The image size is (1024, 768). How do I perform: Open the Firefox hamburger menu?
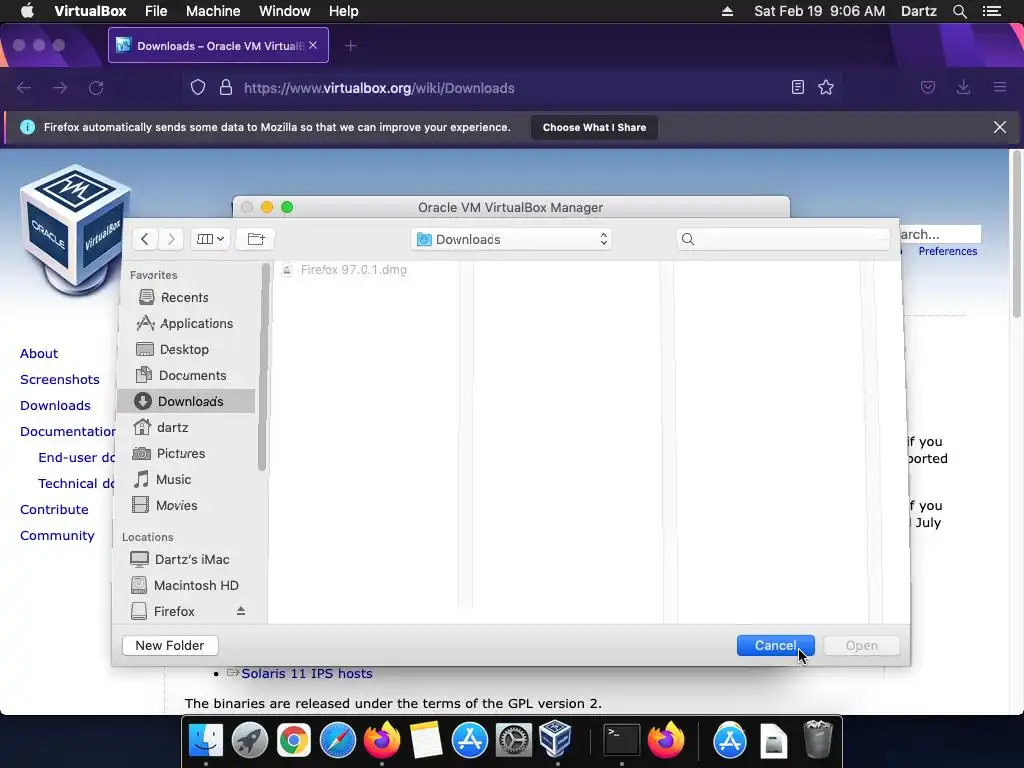pos(1000,87)
